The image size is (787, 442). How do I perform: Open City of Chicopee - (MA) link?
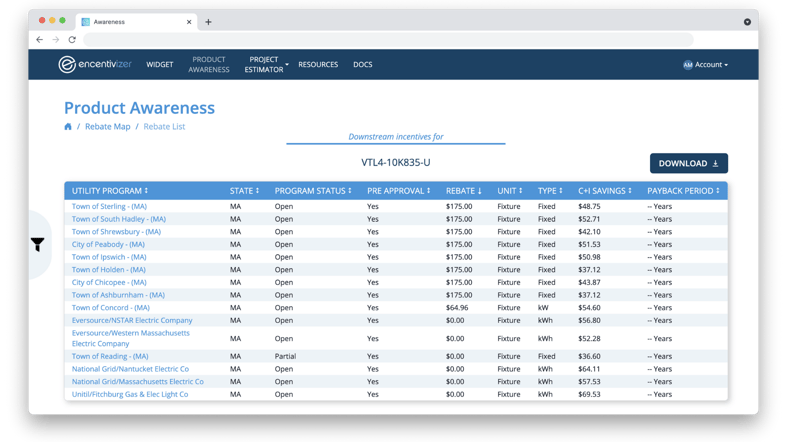[109, 282]
